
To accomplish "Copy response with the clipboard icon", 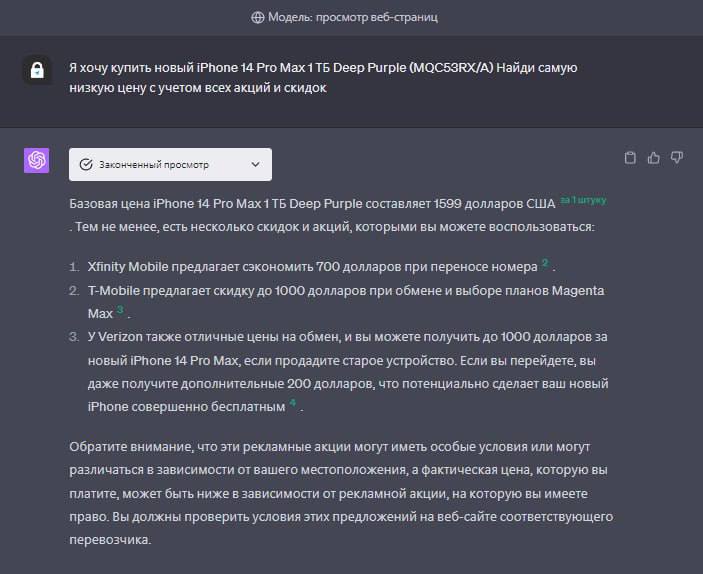I will point(630,158).
